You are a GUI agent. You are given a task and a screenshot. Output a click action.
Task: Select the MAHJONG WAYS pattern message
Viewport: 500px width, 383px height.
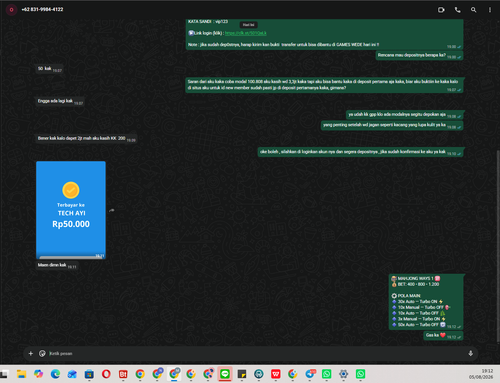(426, 302)
